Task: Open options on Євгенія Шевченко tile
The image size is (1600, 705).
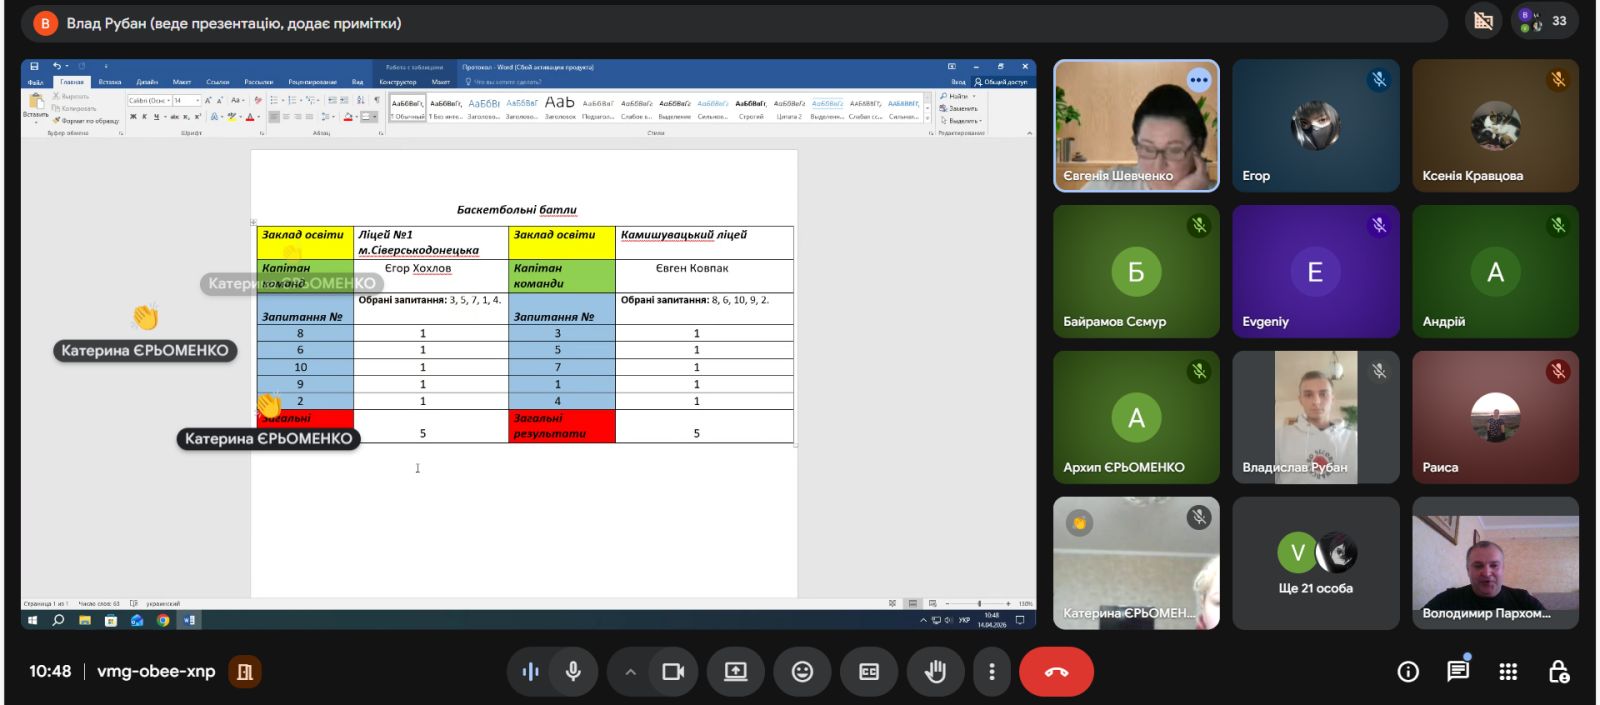Action: click(1198, 80)
